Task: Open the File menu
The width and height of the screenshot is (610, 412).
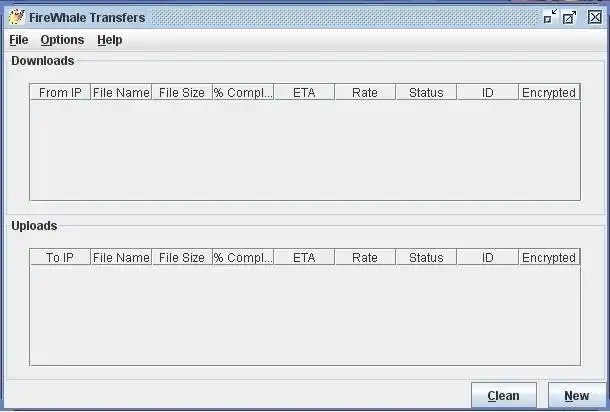Action: pyautogui.click(x=19, y=40)
